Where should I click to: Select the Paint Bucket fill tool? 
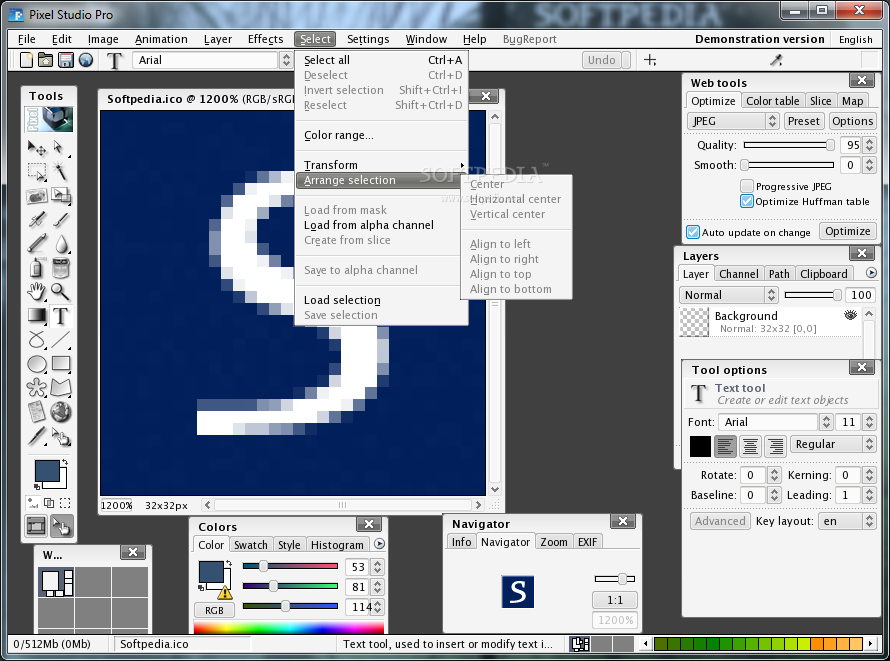pyautogui.click(x=60, y=268)
